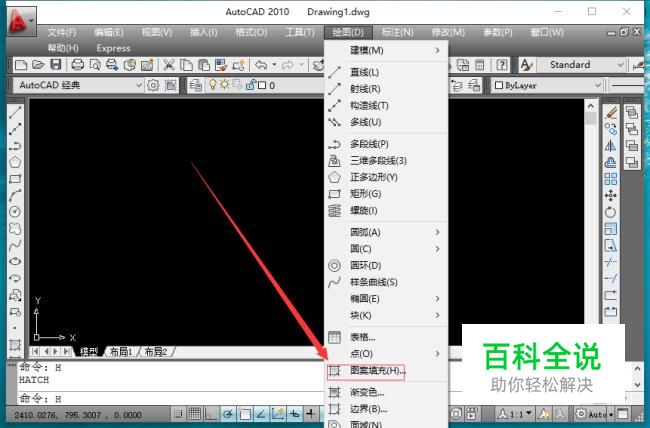Click the Workspace Settings gear icon

[153, 85]
